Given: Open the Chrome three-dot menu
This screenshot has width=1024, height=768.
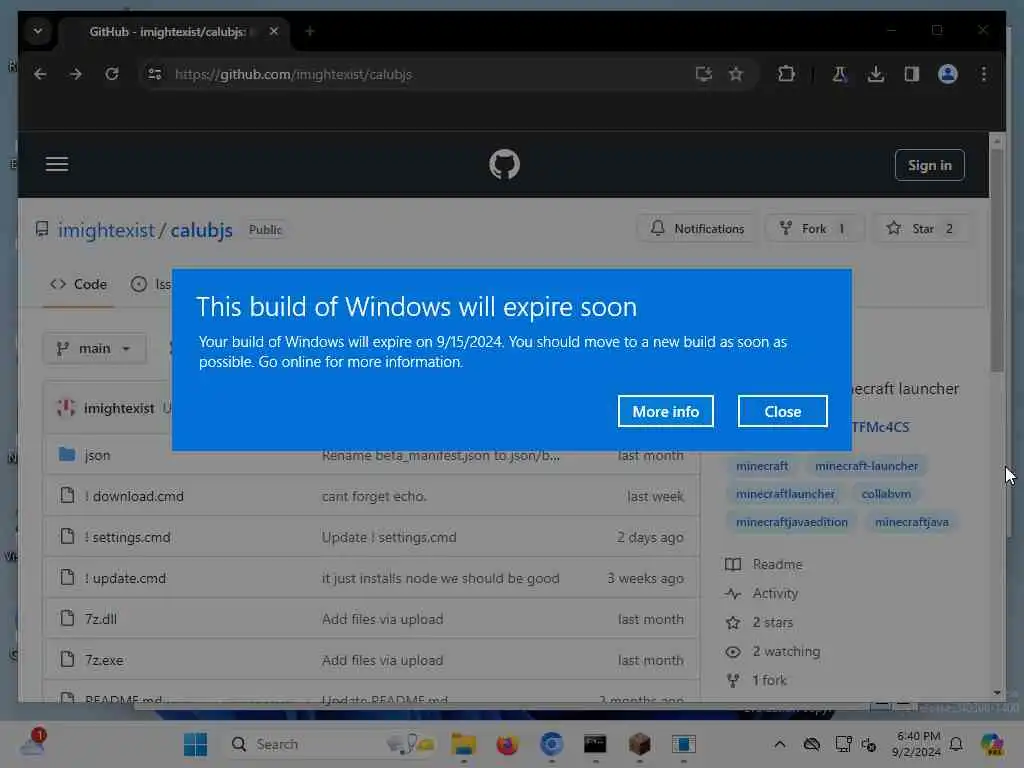Looking at the screenshot, I should (x=984, y=74).
